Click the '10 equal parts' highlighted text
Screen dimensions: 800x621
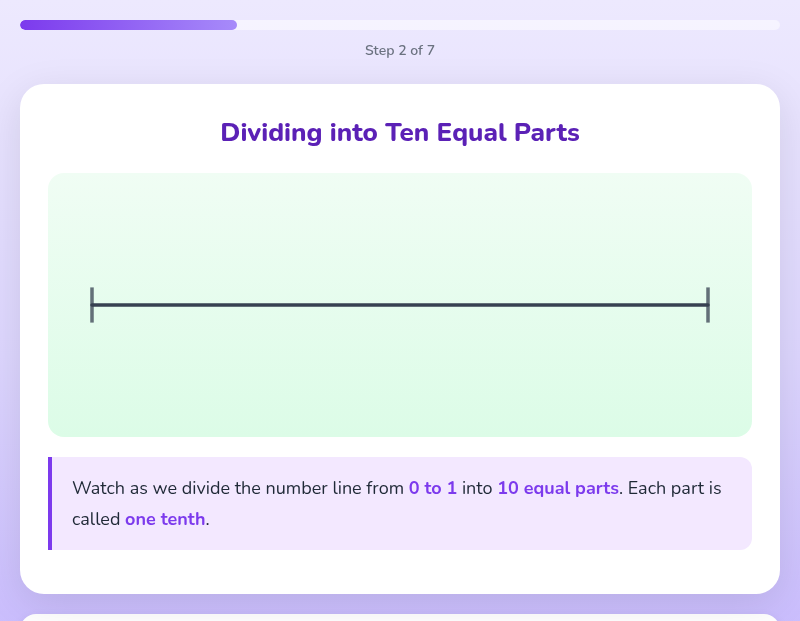tap(557, 488)
